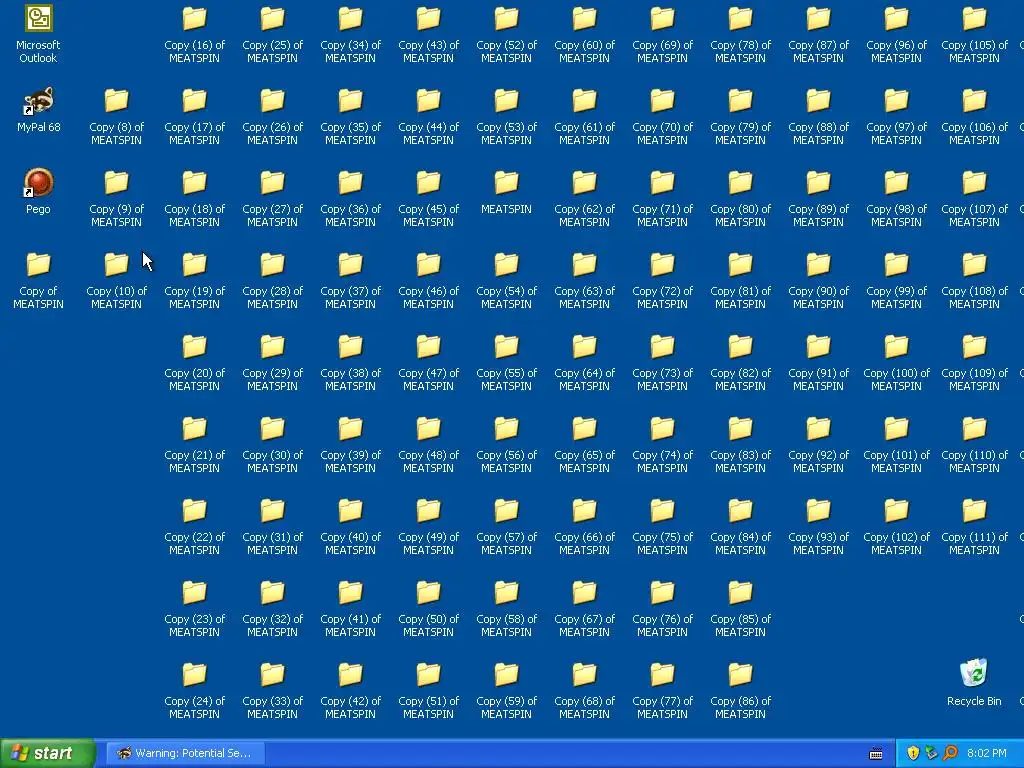The height and width of the screenshot is (768, 1024).
Task: Click the magnifying glass tray icon
Action: (x=950, y=753)
